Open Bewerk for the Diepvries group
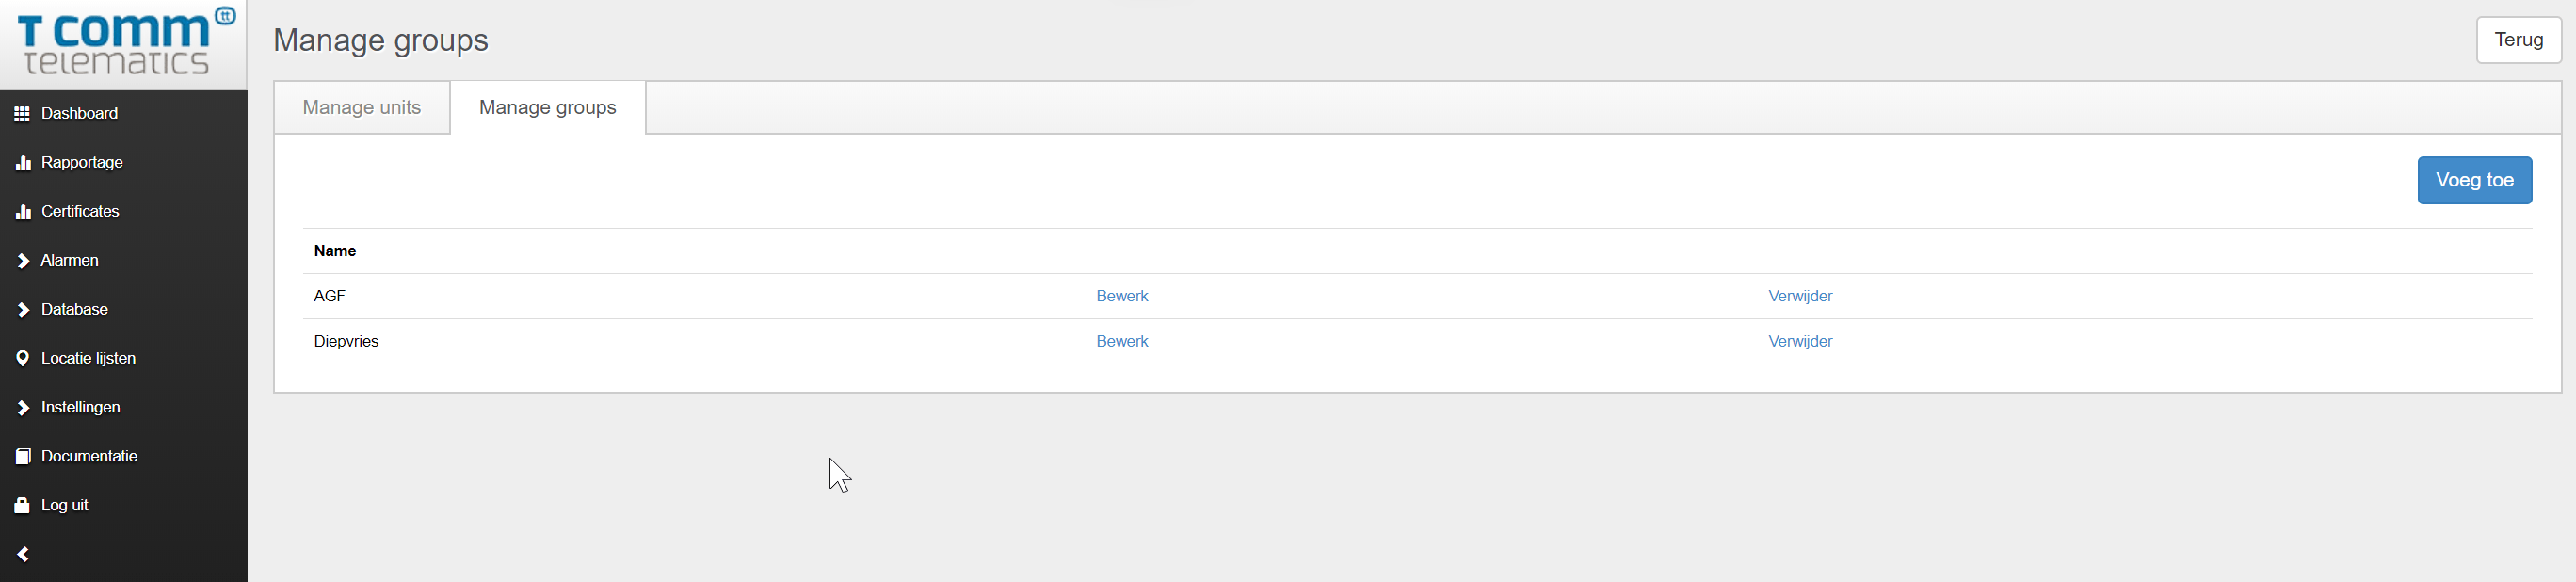The height and width of the screenshot is (582, 2576). 1122,341
